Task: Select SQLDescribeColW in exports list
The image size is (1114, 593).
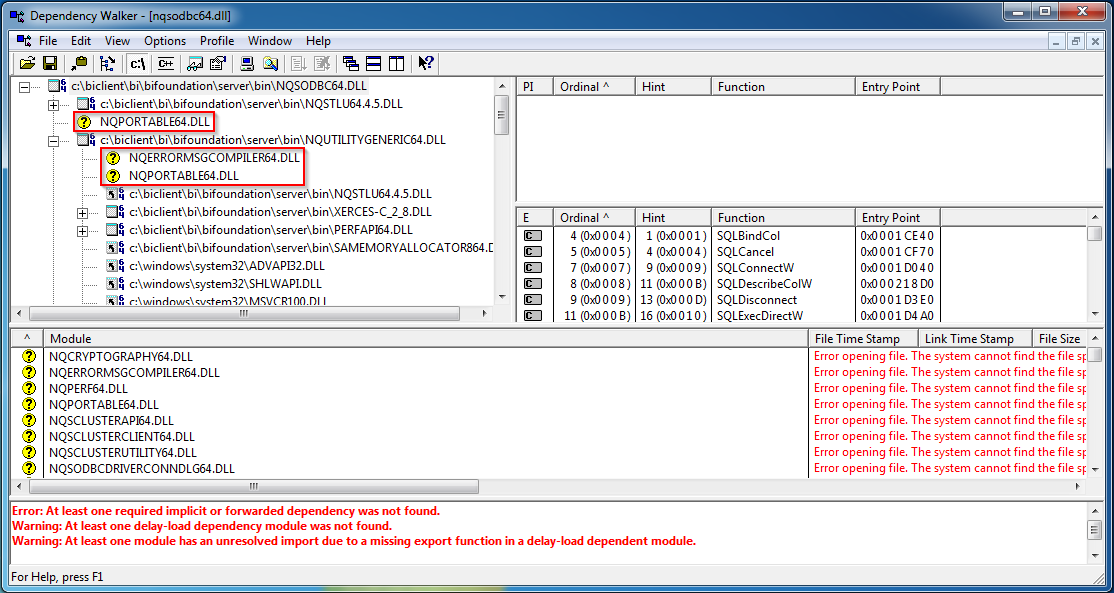Action: [x=765, y=283]
